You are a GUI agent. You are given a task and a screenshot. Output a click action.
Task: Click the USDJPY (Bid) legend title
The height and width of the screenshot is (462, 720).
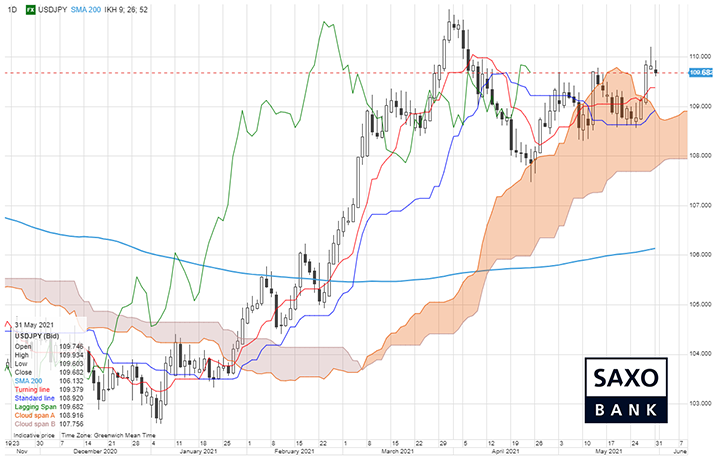(37, 336)
